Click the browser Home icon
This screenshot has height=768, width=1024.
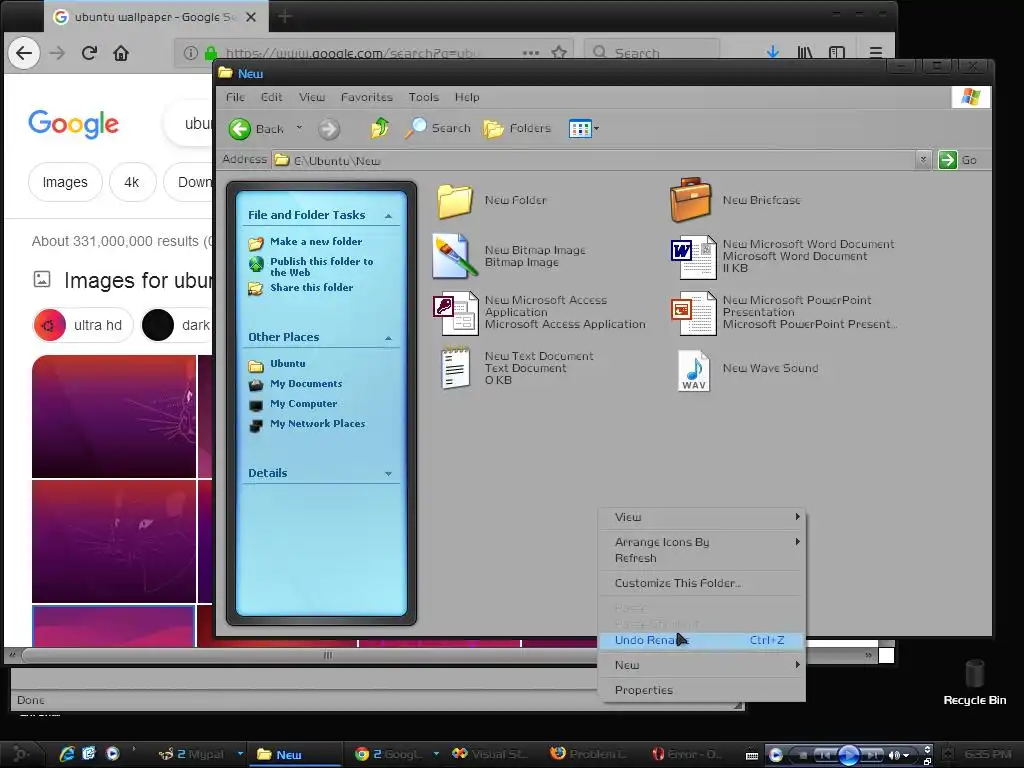tap(121, 53)
